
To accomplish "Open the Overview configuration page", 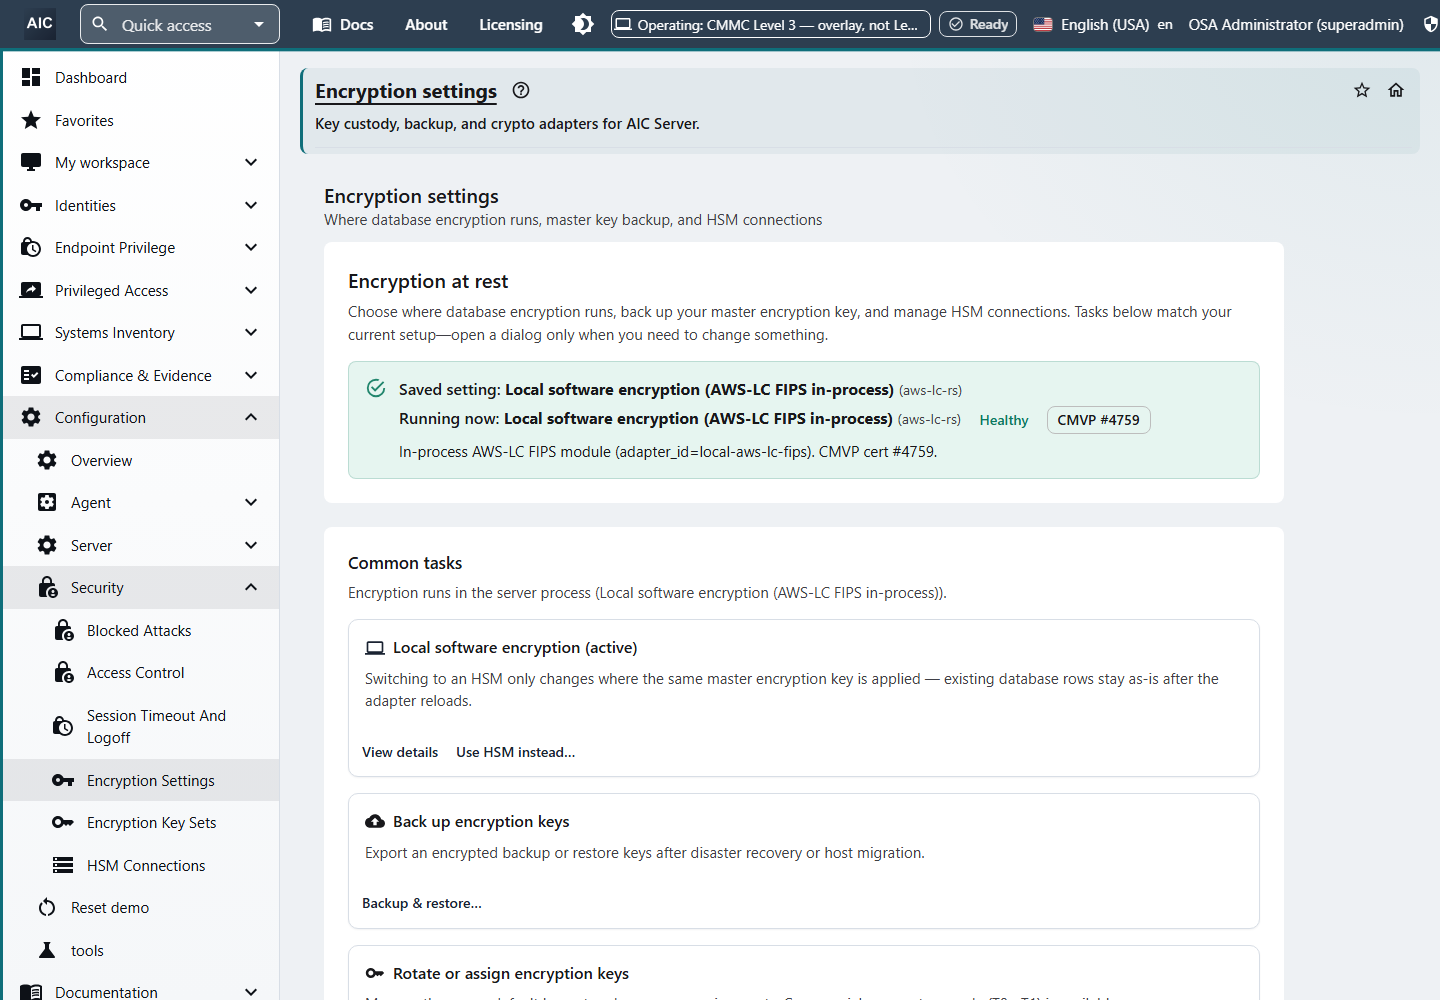I will (141, 460).
